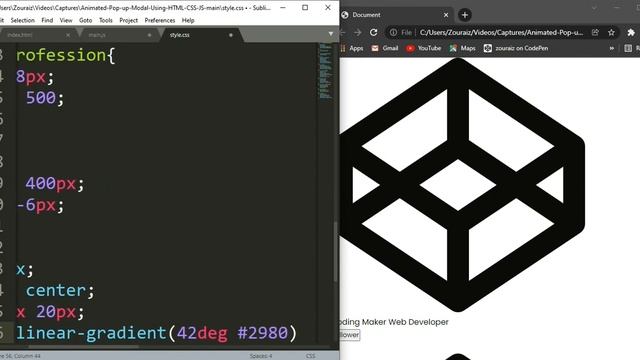
Task: Bookmark this page with the star icon
Action: click(611, 32)
